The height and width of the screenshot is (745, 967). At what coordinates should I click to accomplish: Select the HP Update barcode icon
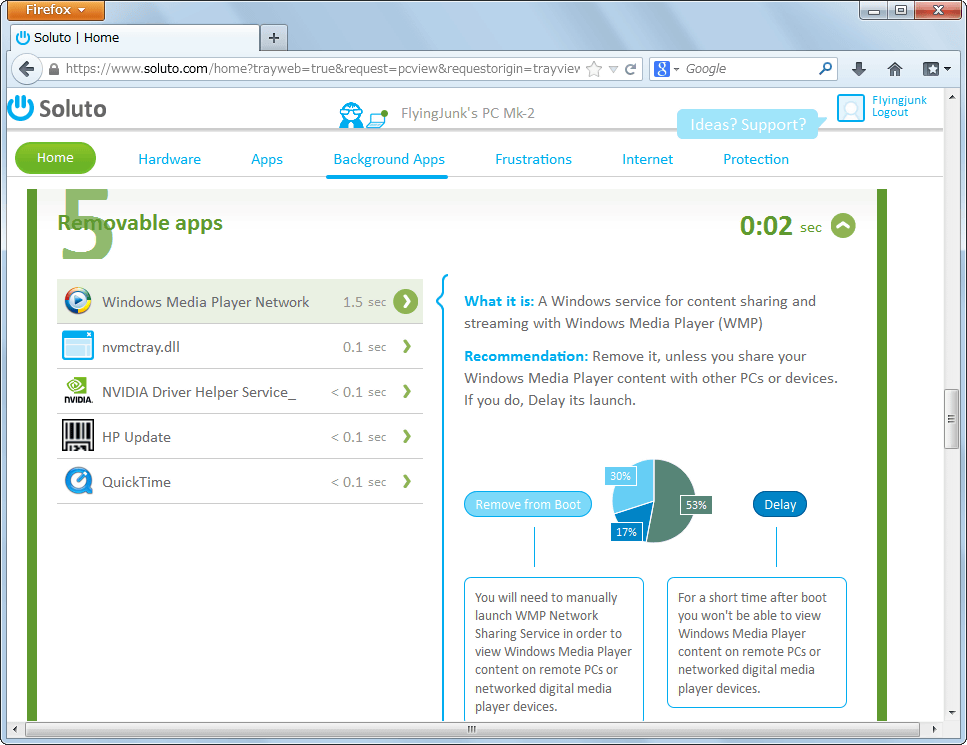point(78,435)
